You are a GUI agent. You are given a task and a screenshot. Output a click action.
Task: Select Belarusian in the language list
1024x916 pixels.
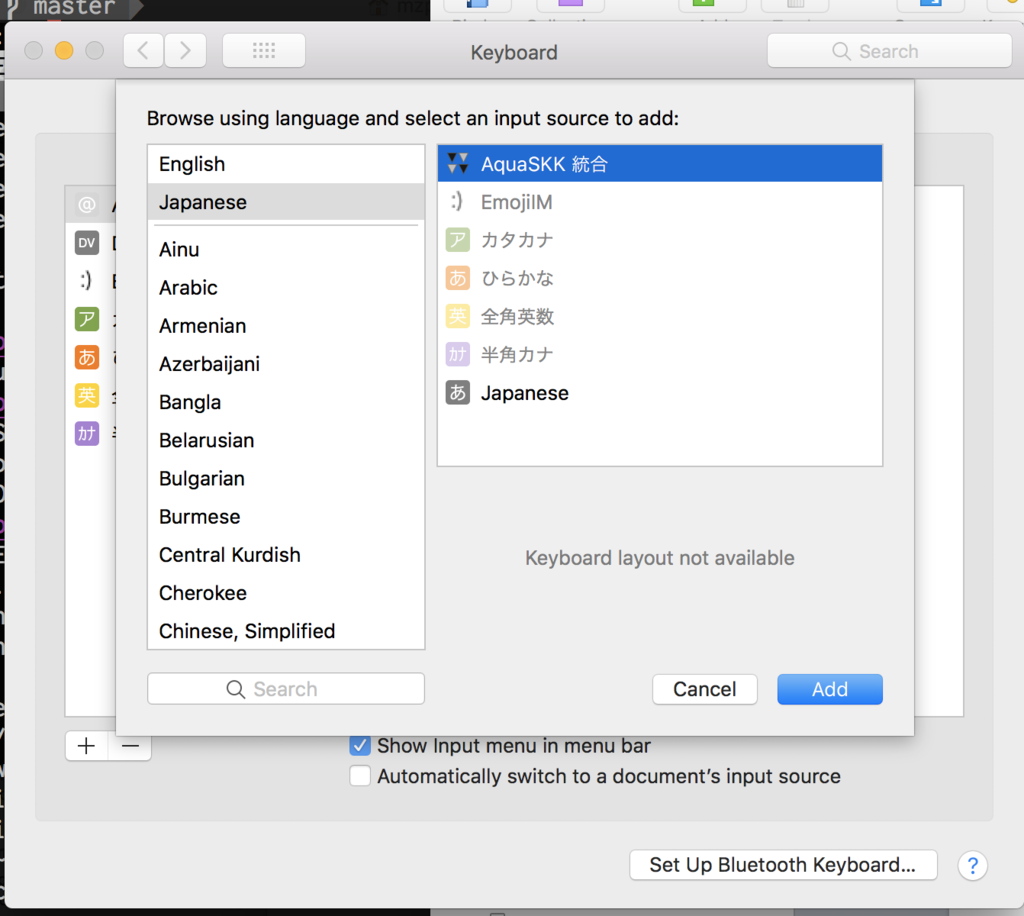click(x=286, y=440)
